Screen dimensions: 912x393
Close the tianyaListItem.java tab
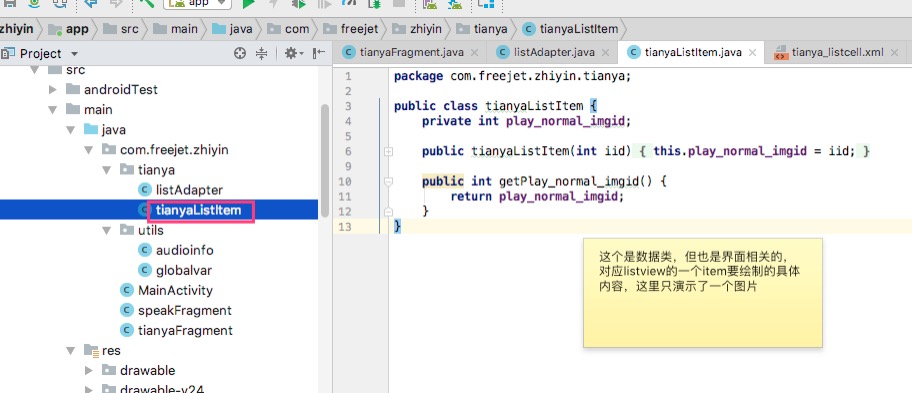752,53
